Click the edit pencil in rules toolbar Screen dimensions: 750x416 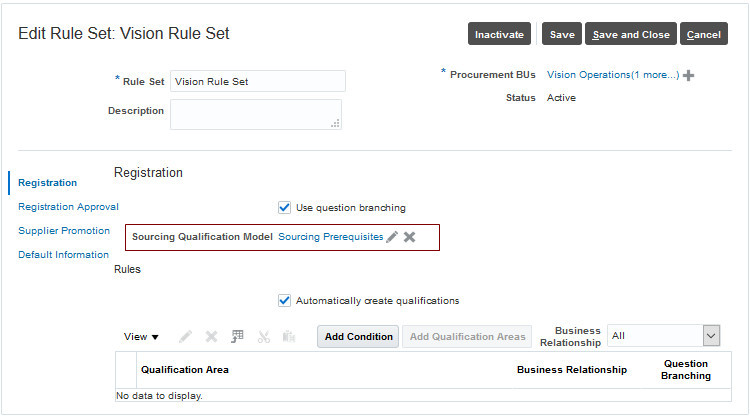point(185,337)
